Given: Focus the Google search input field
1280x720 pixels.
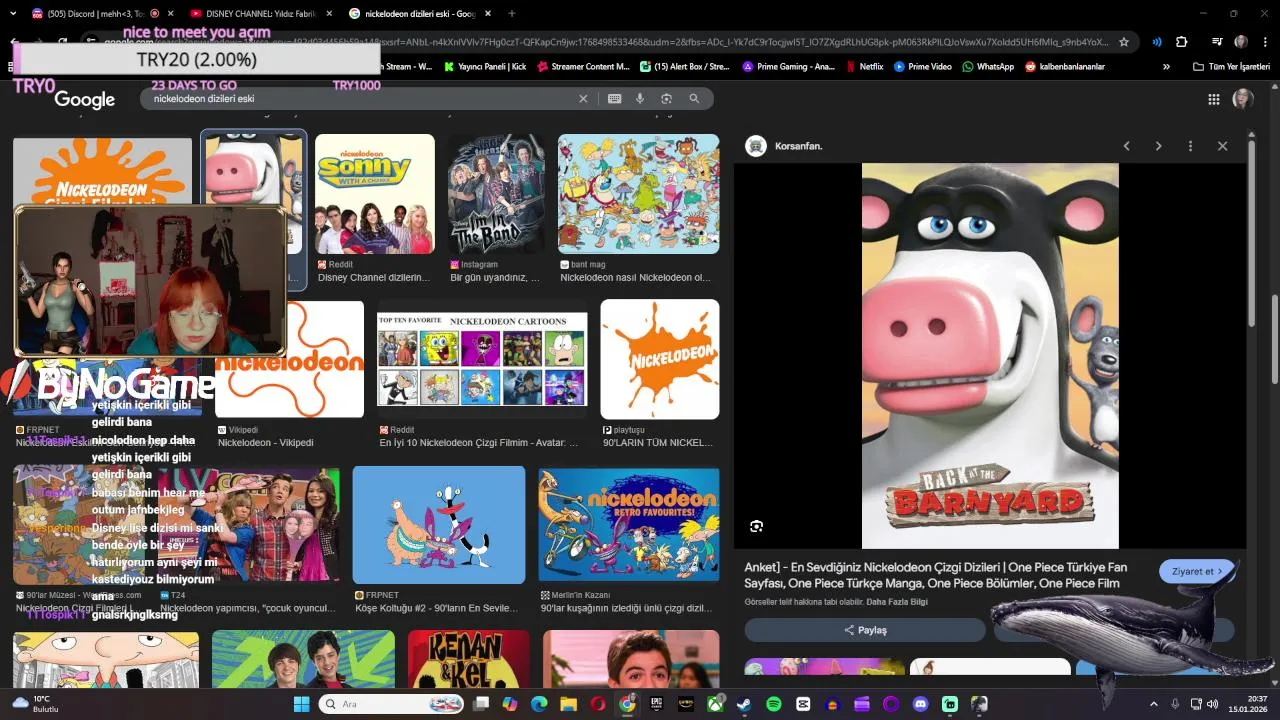Looking at the screenshot, I should 360,99.
